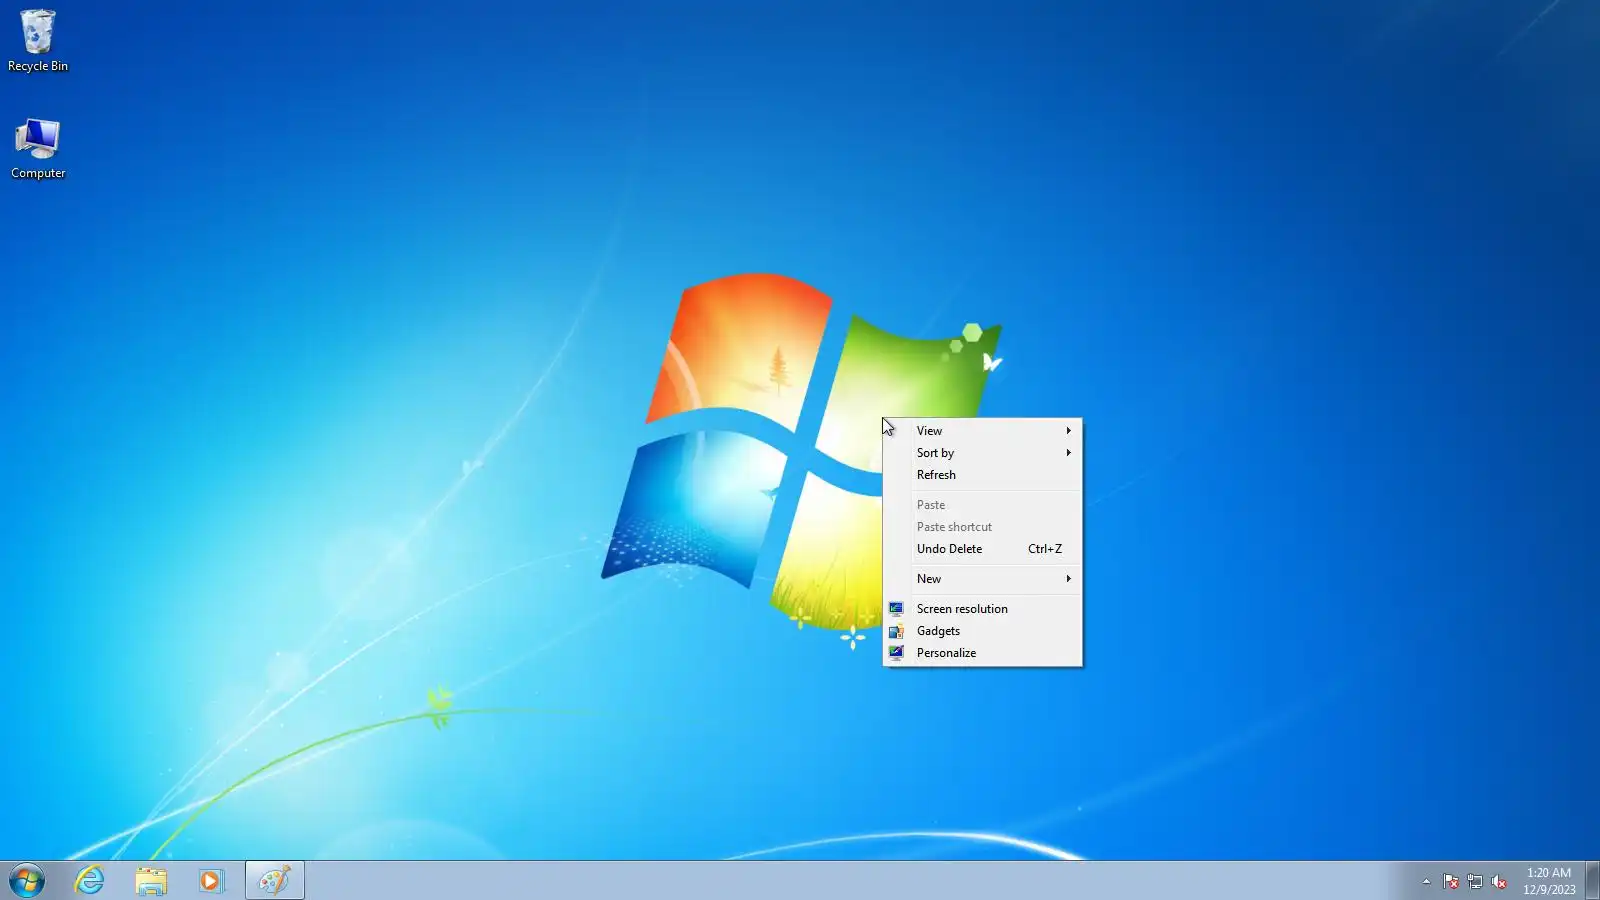Click the Show desktop button

1592,881
